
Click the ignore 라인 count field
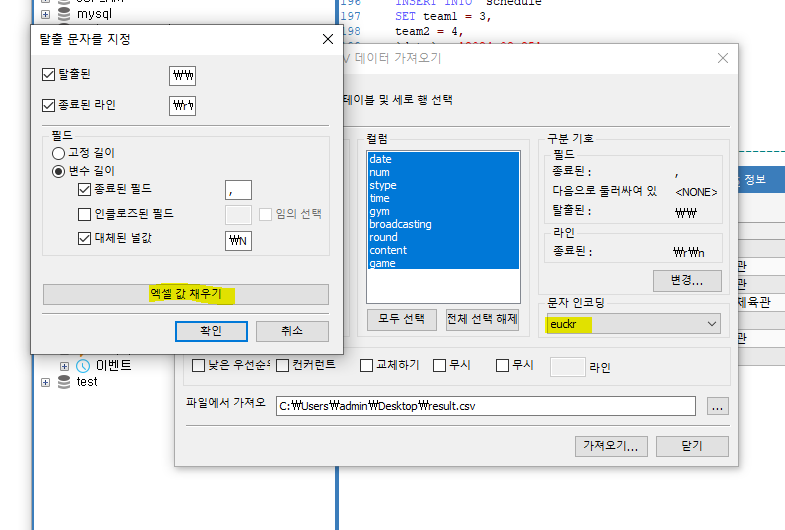click(x=567, y=367)
